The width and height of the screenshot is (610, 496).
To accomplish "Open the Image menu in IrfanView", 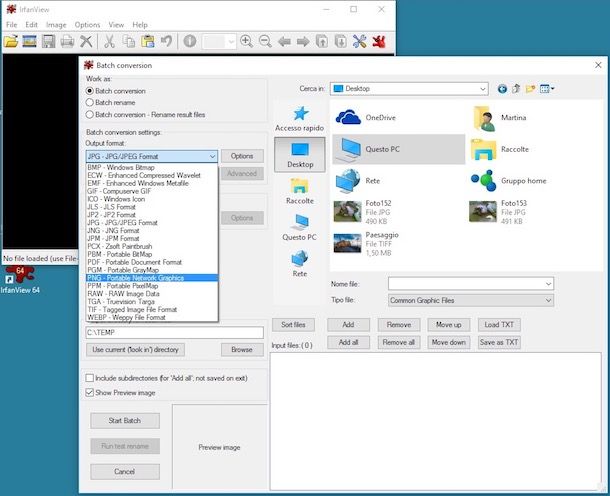I will (x=56, y=25).
